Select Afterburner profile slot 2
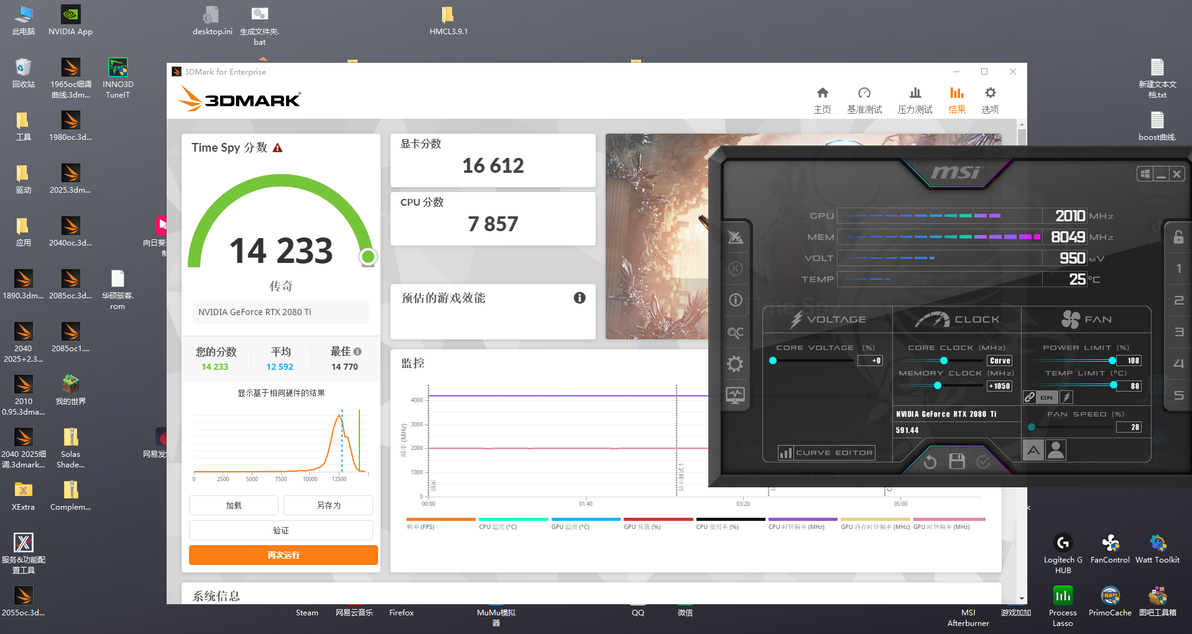 coord(1178,300)
